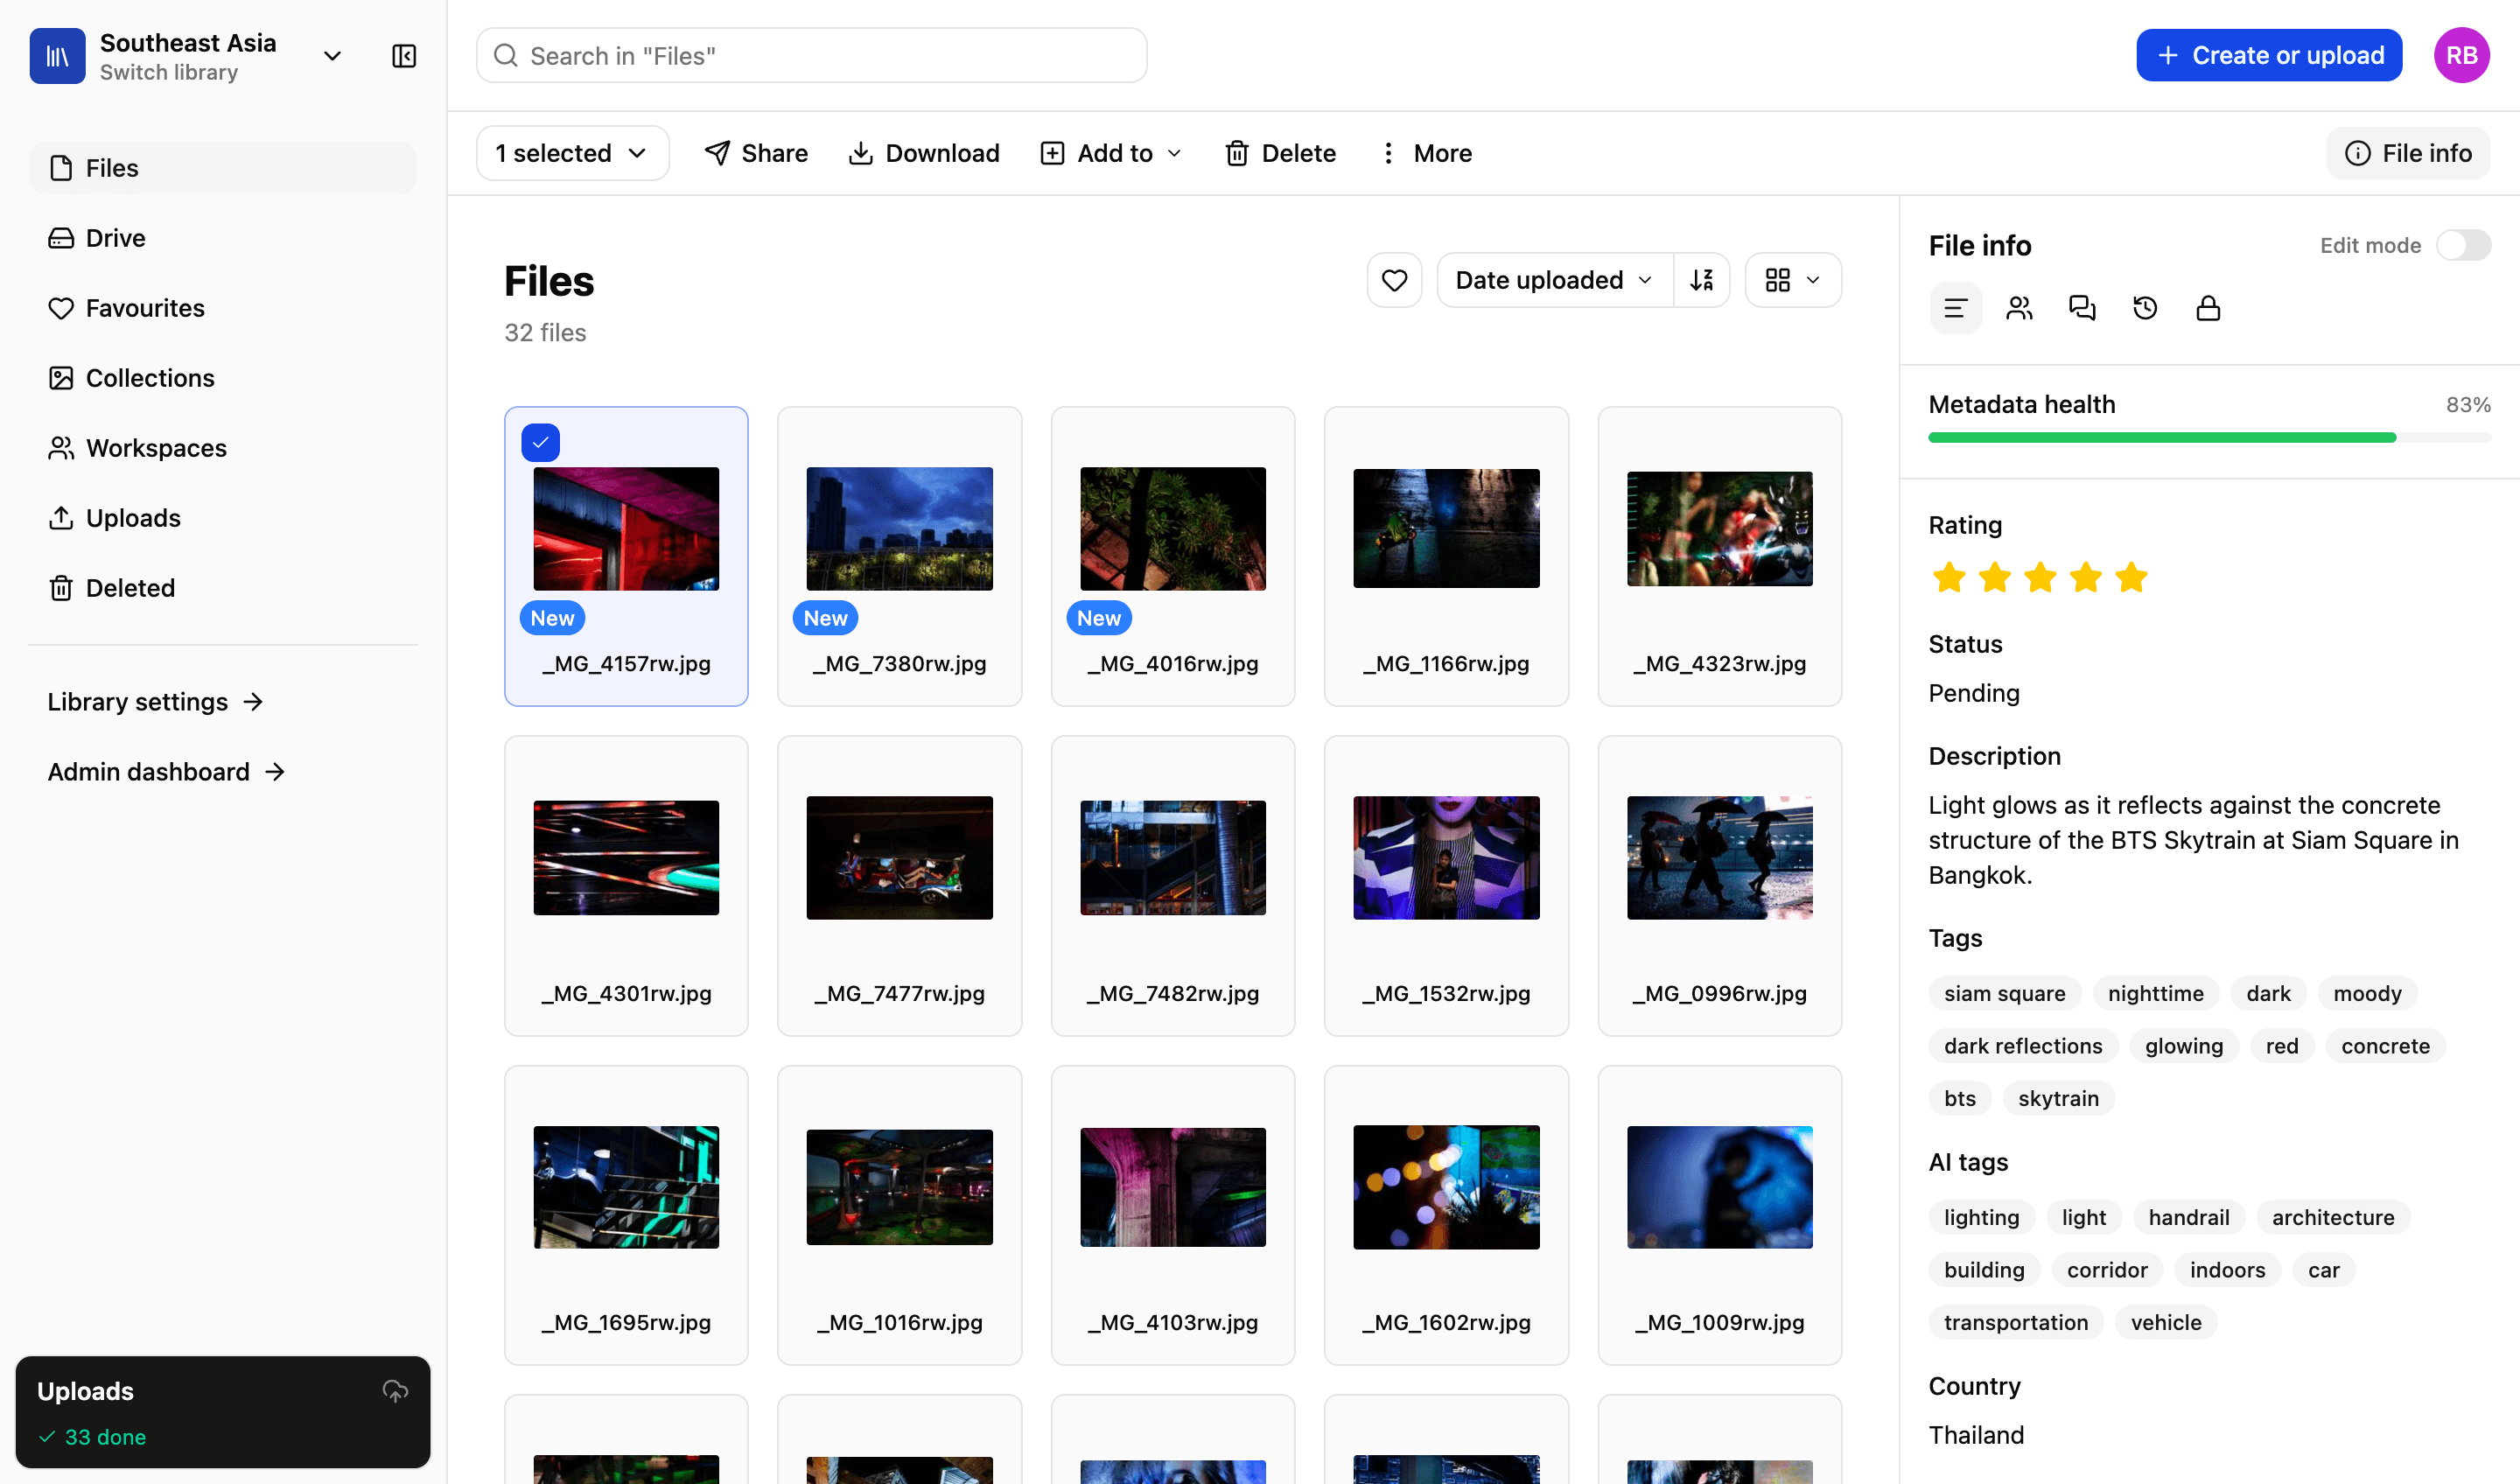Click the search magnifier icon
This screenshot has height=1484, width=2520.
point(506,56)
